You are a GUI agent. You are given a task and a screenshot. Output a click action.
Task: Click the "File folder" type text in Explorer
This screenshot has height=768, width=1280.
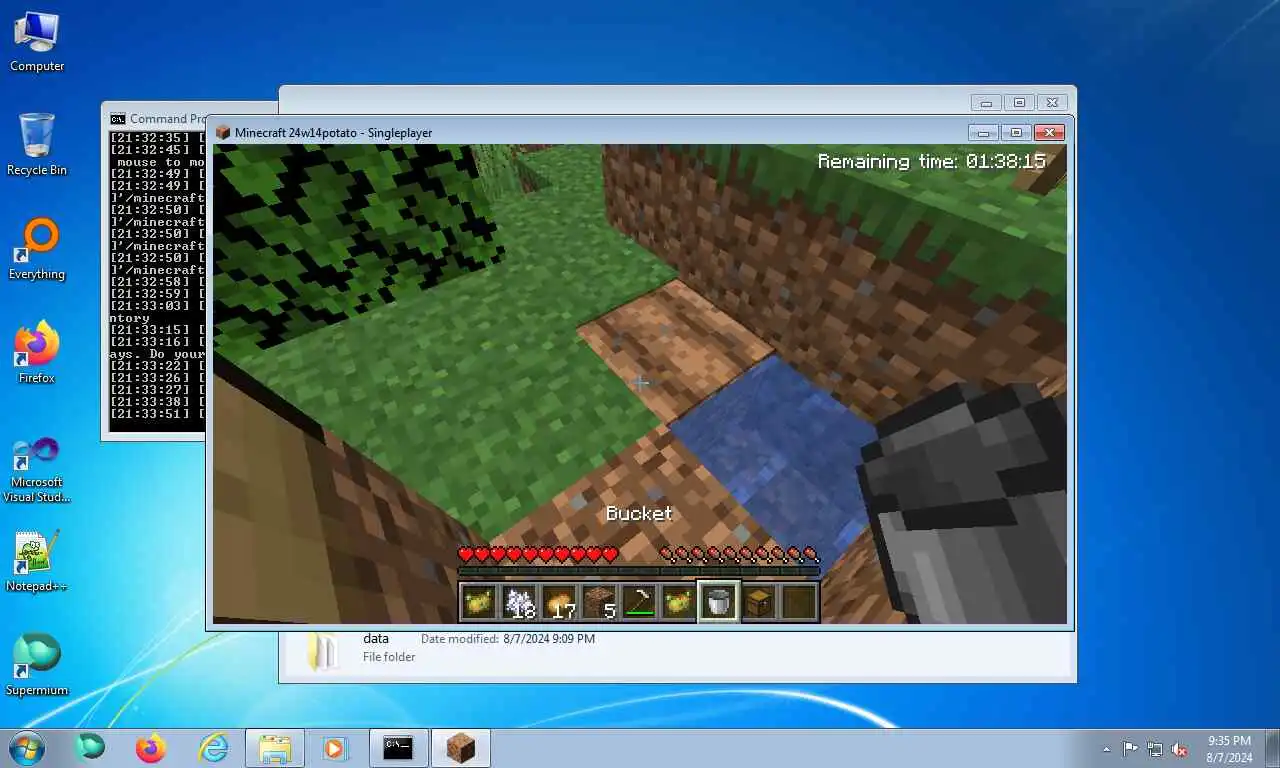(x=389, y=657)
